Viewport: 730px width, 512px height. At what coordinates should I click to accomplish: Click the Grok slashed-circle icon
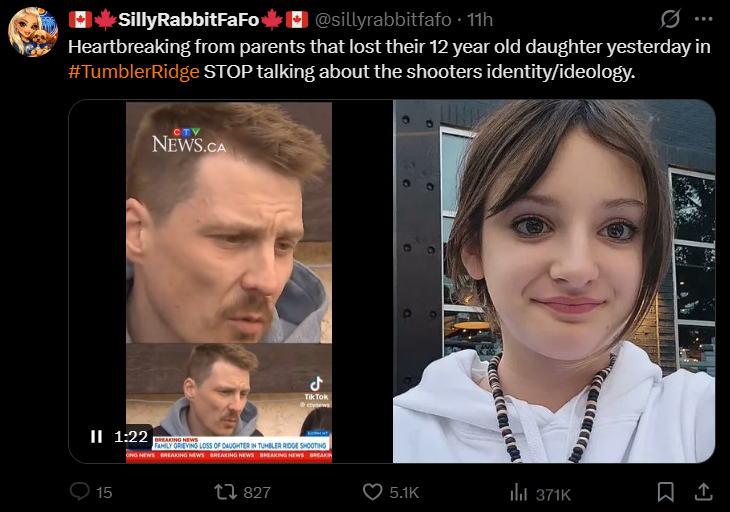pyautogui.click(x=670, y=19)
